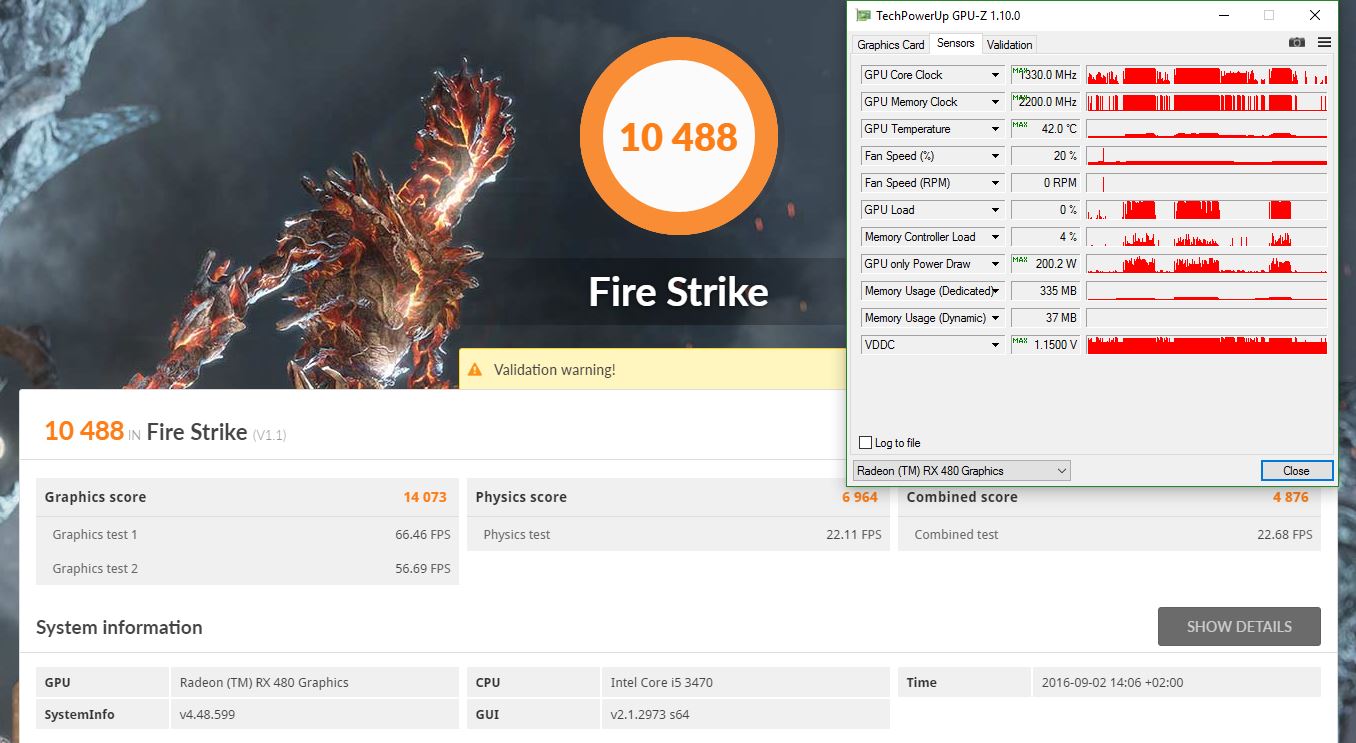Switch to the Validation tab

pyautogui.click(x=1009, y=44)
